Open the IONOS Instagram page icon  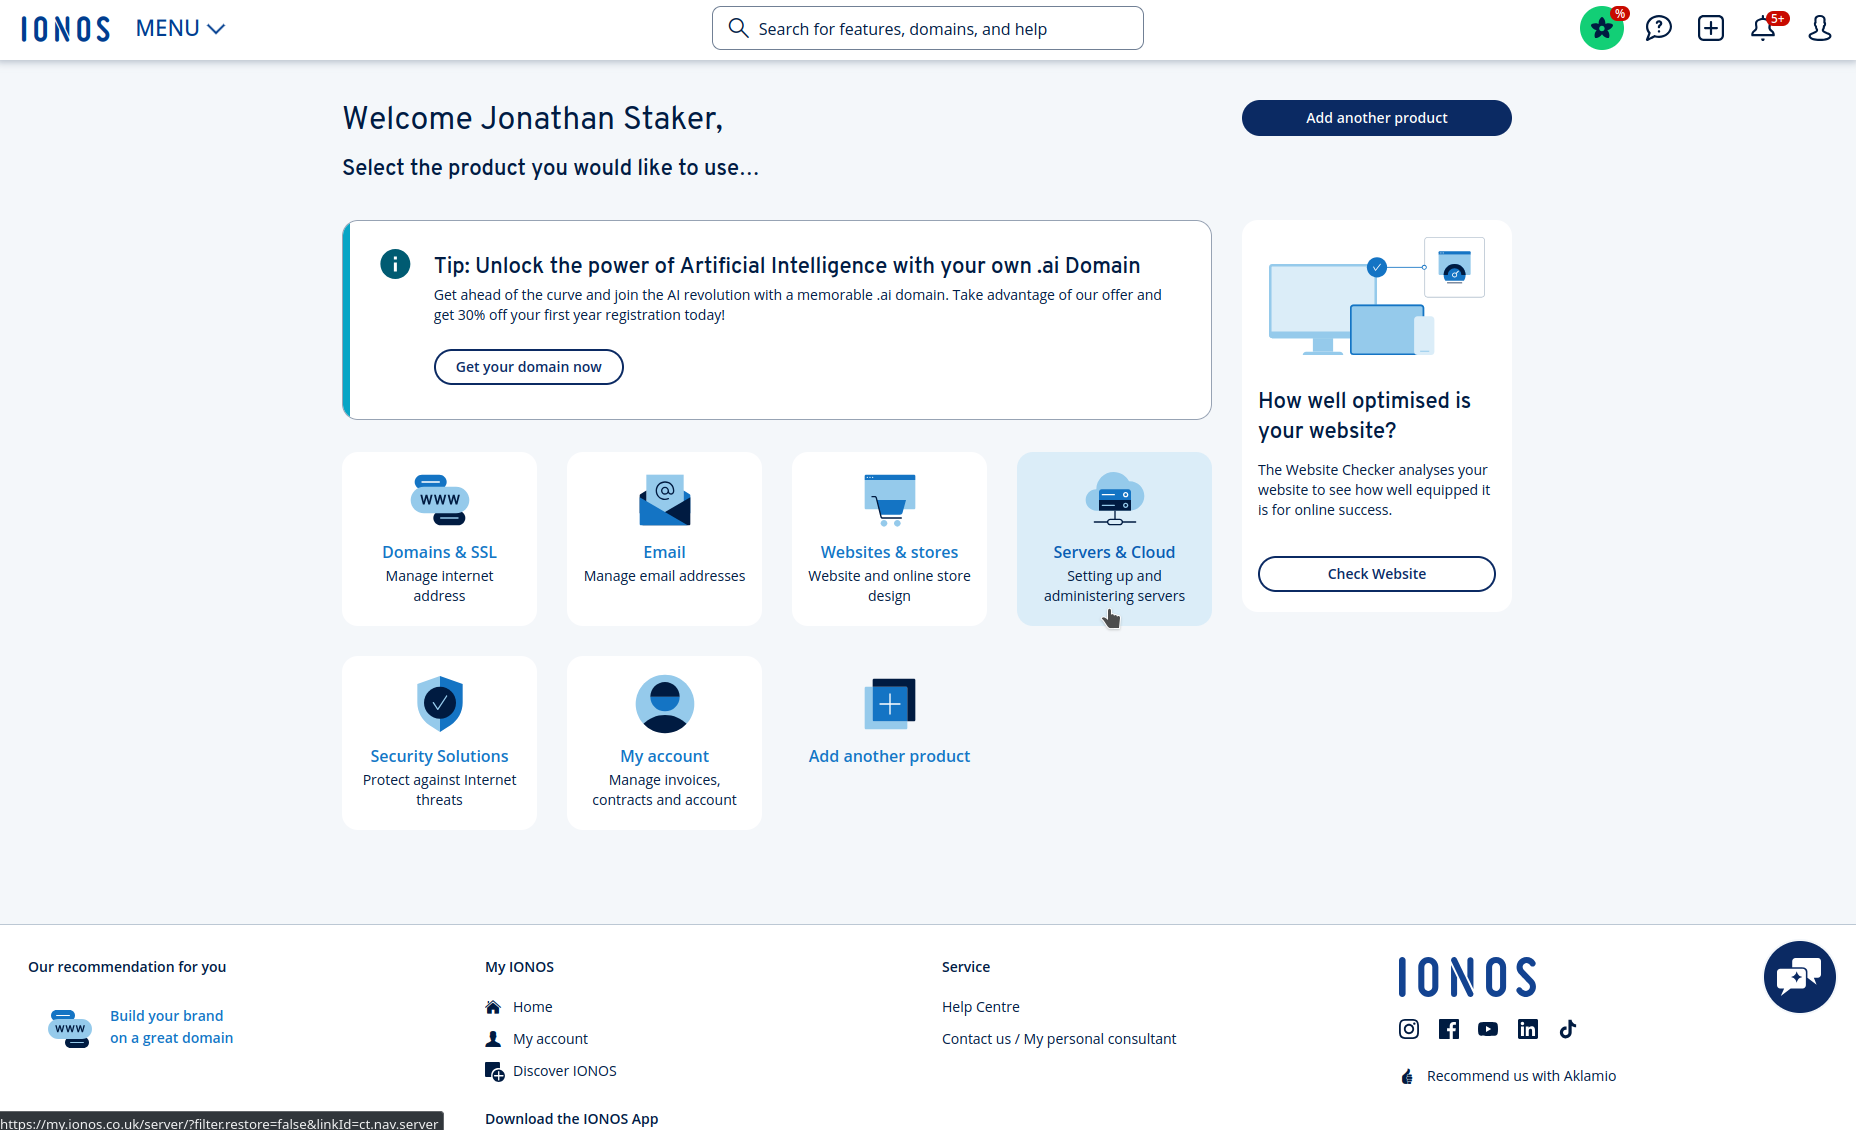(1408, 1029)
